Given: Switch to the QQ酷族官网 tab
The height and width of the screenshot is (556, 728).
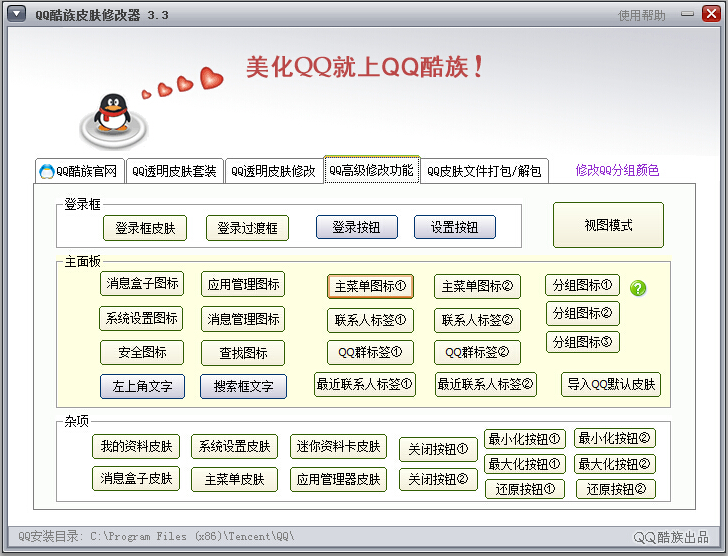Looking at the screenshot, I should (x=80, y=171).
